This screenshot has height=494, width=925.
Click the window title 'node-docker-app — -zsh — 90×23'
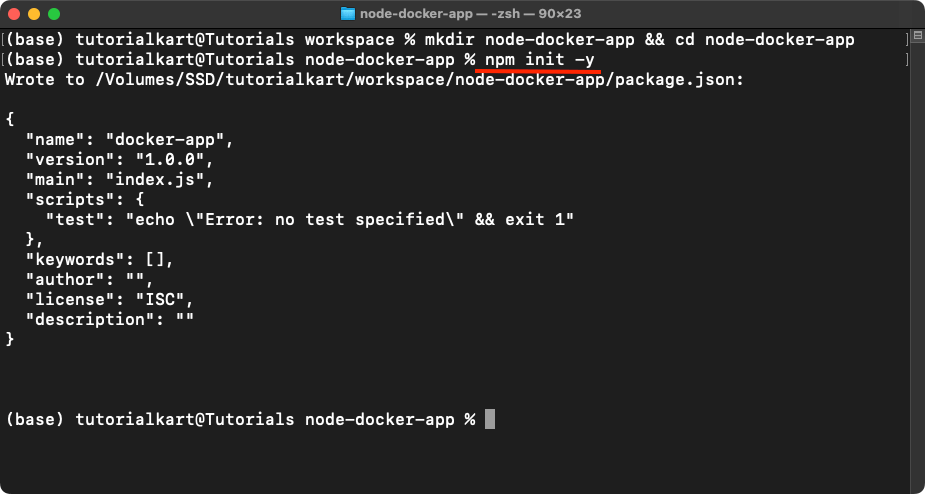[471, 14]
